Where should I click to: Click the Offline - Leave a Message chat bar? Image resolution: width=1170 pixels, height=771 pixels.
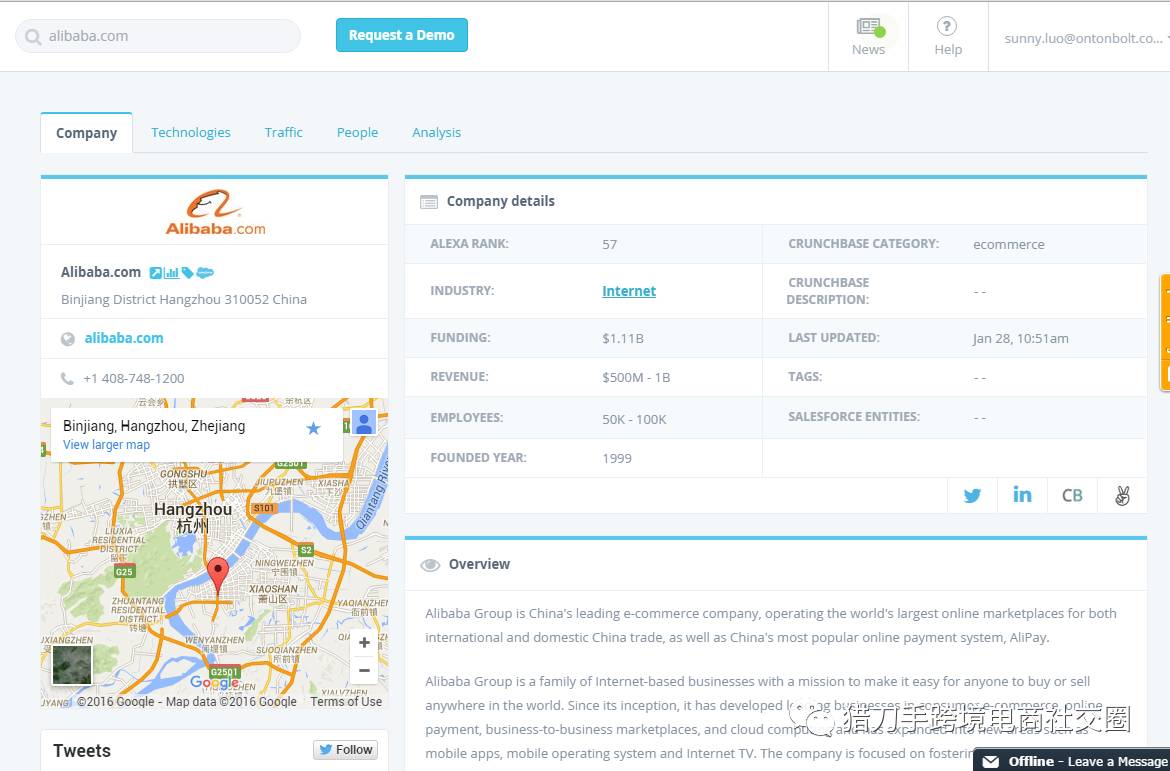click(x=1072, y=761)
